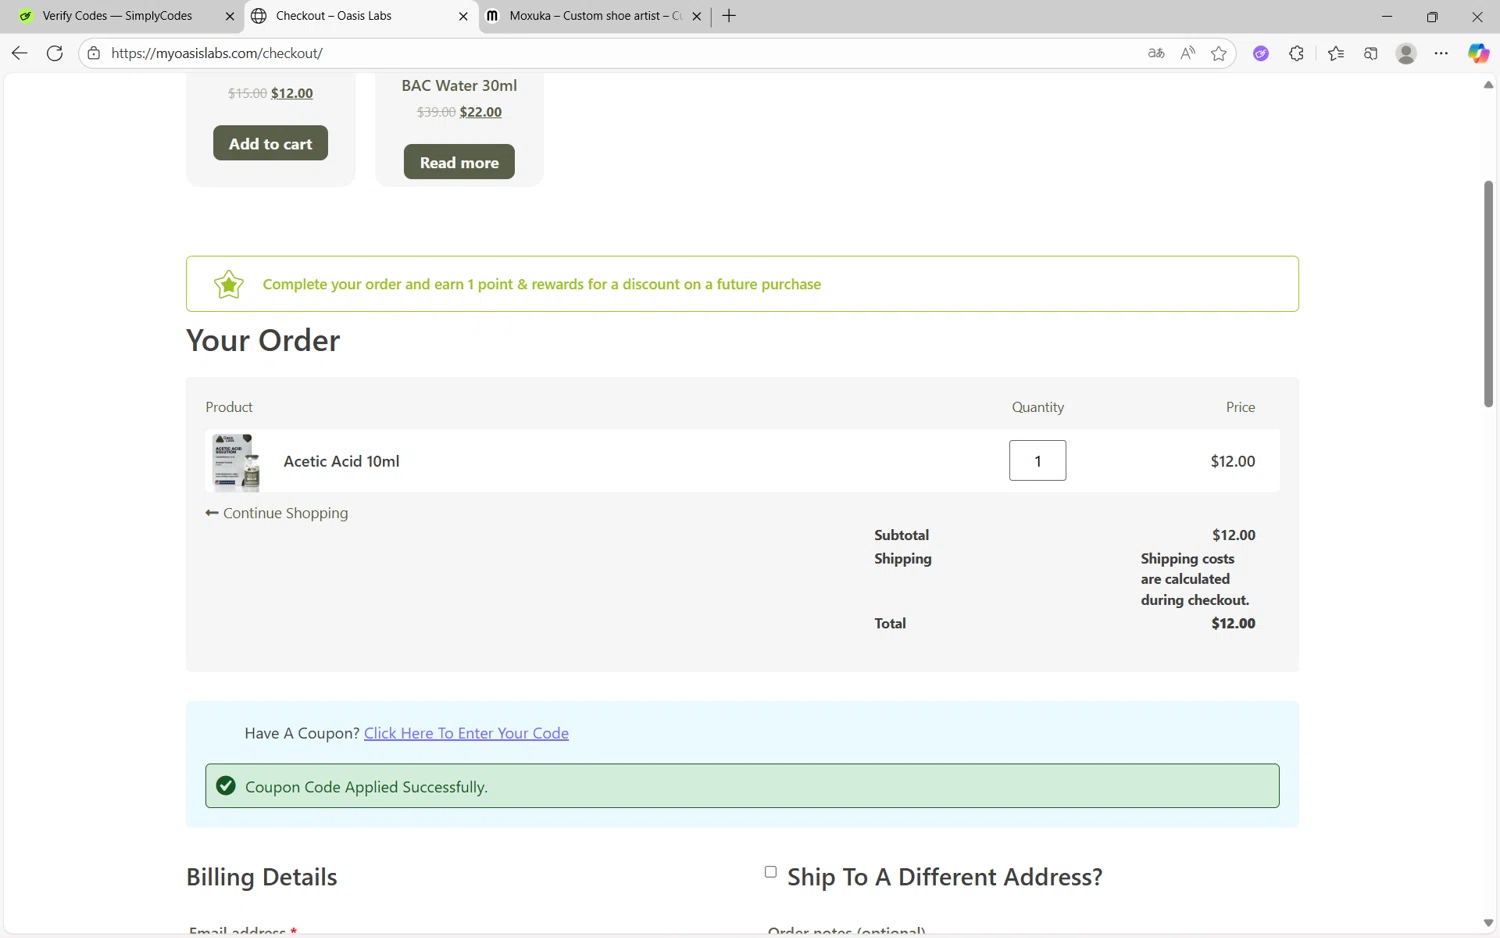Image resolution: width=1500 pixels, height=938 pixels.
Task: Click Continue Shopping link
Action: coord(277,513)
